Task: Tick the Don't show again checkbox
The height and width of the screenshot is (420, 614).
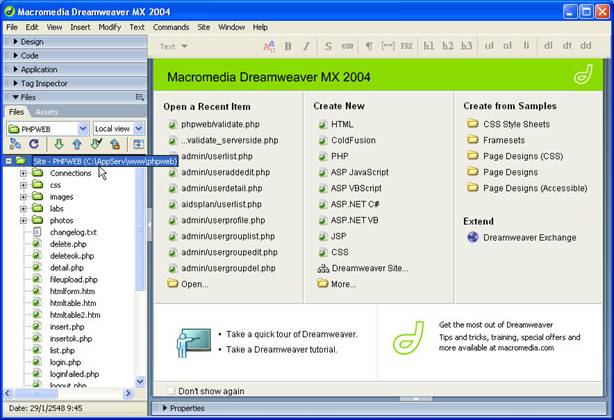Action: point(171,391)
